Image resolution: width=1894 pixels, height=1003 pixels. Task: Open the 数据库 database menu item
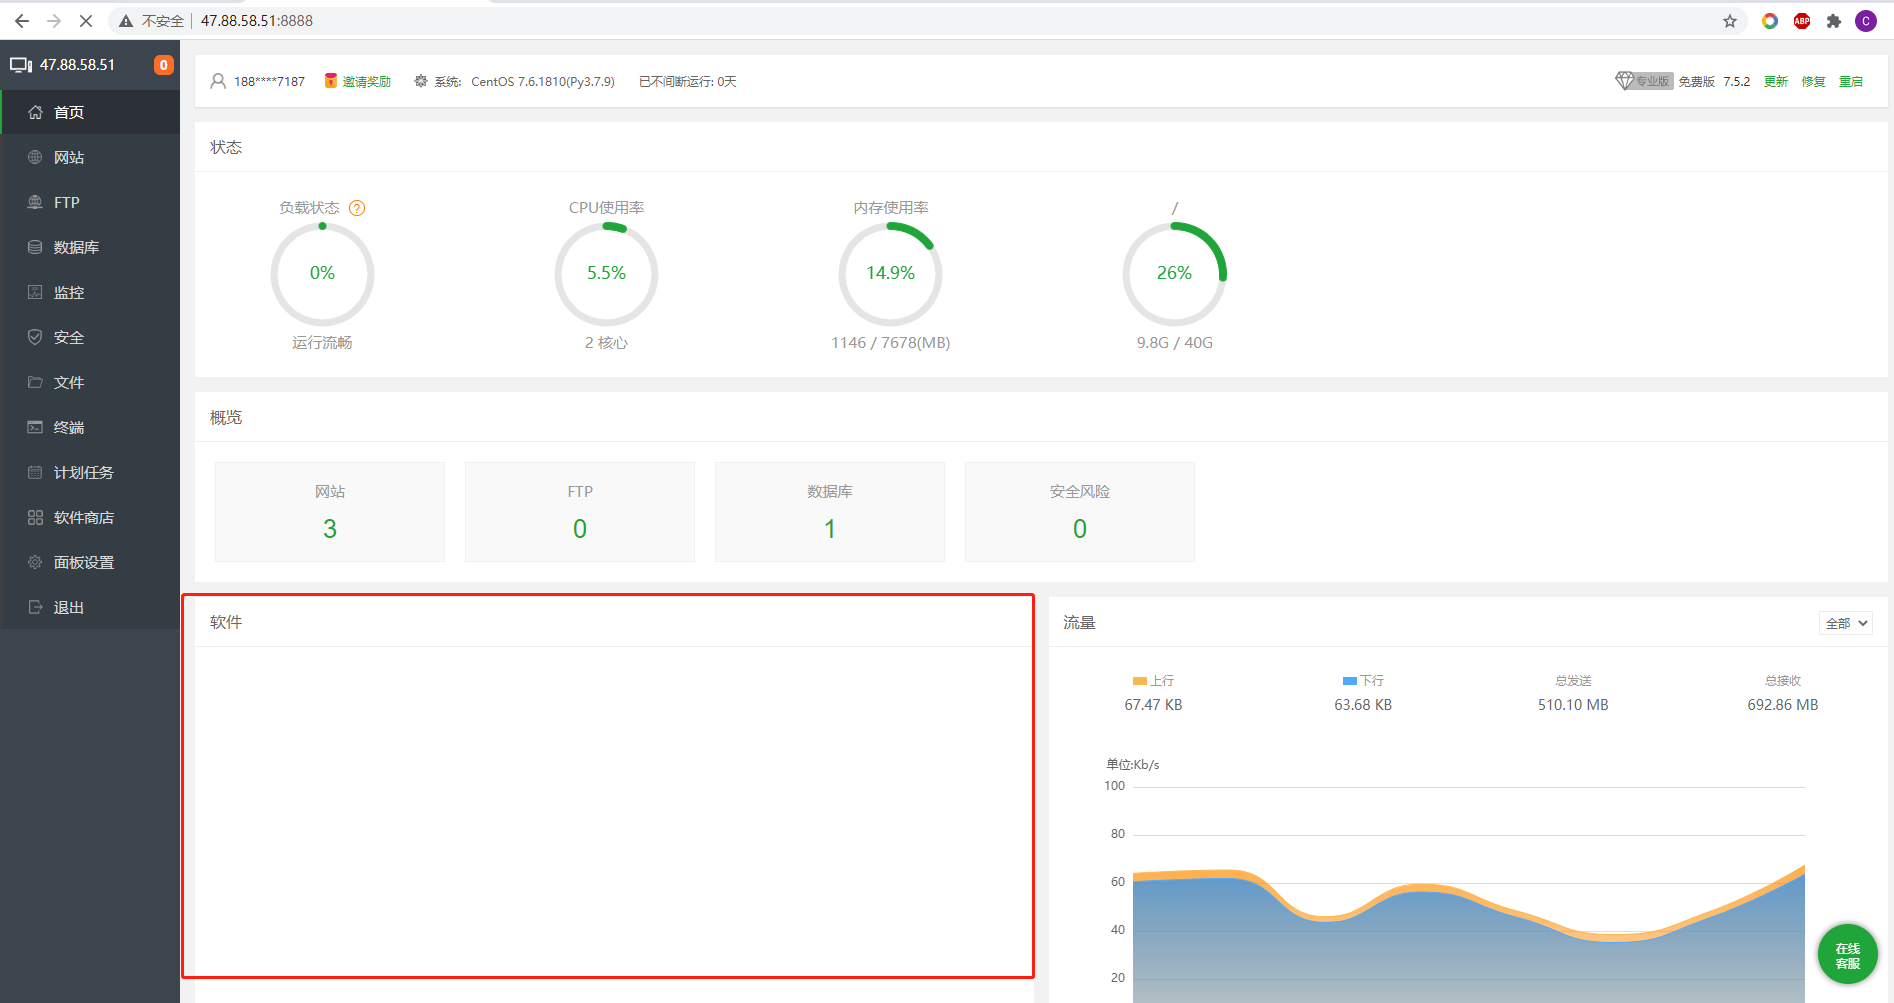pyautogui.click(x=90, y=247)
